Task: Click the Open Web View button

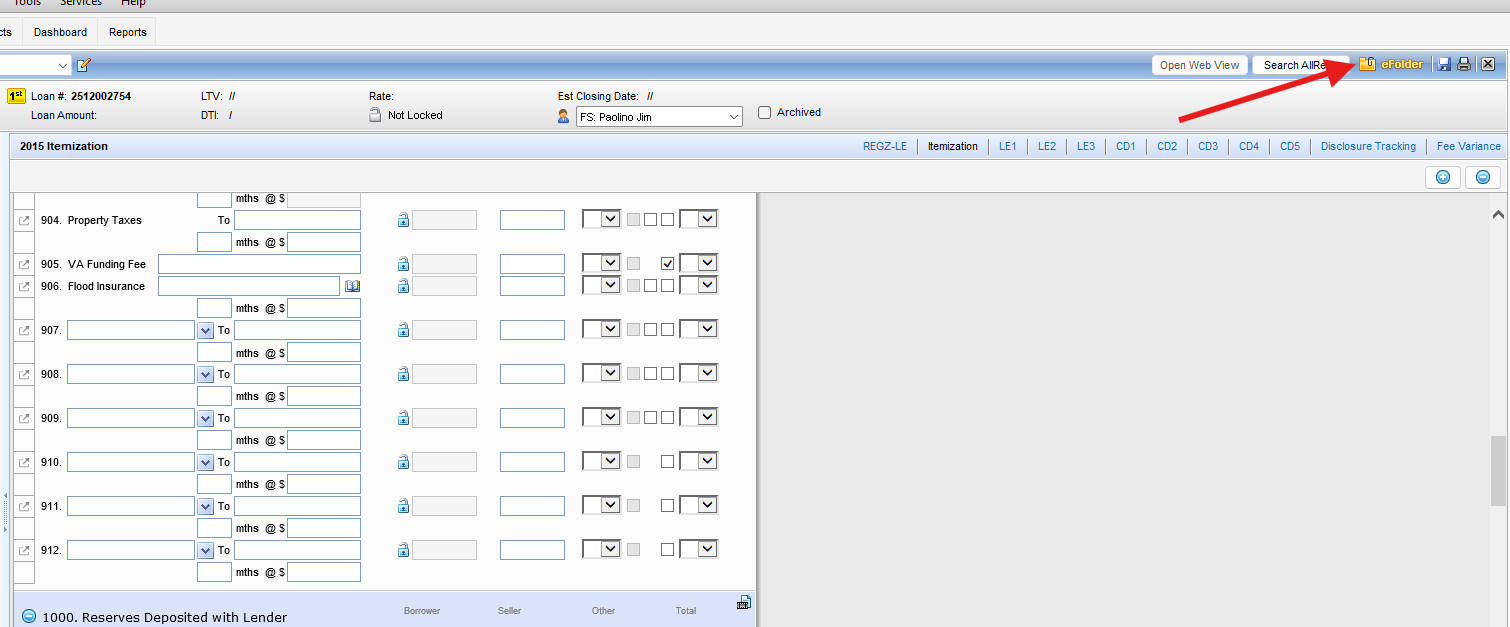Action: 1199,65
